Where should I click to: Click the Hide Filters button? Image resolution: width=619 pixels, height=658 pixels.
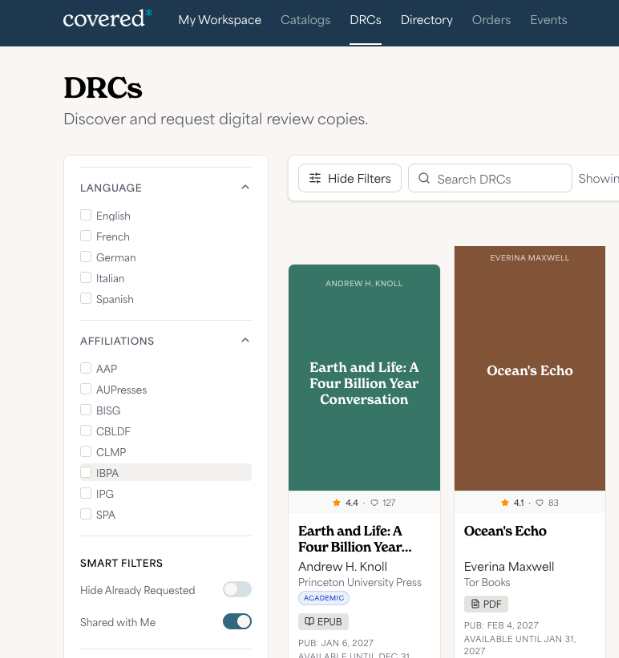[350, 178]
